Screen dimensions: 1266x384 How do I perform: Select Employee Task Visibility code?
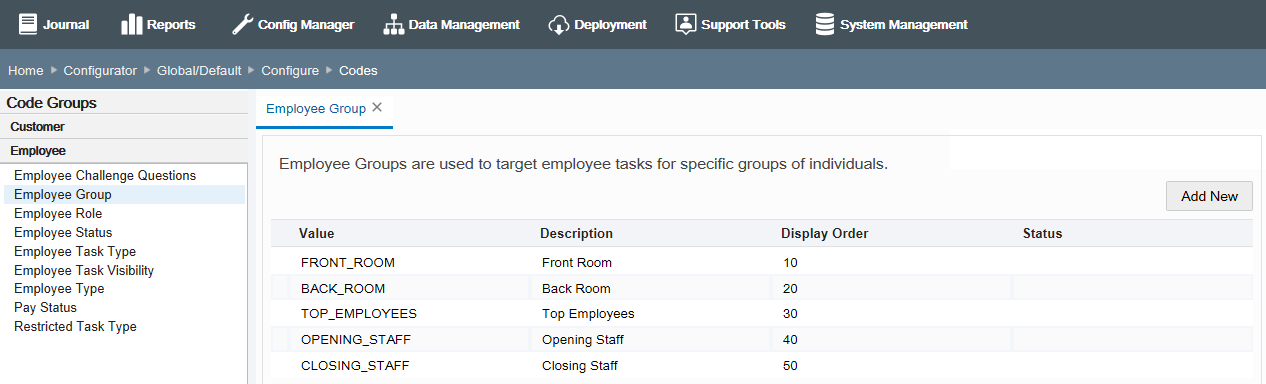click(x=84, y=270)
